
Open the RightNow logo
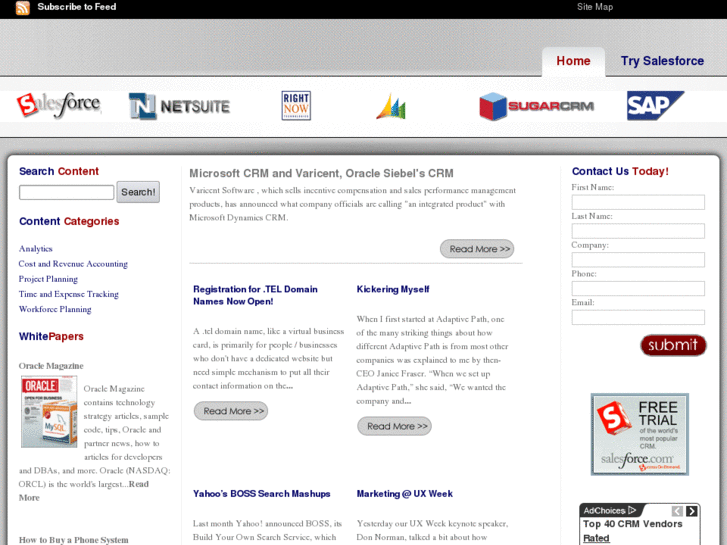(296, 106)
